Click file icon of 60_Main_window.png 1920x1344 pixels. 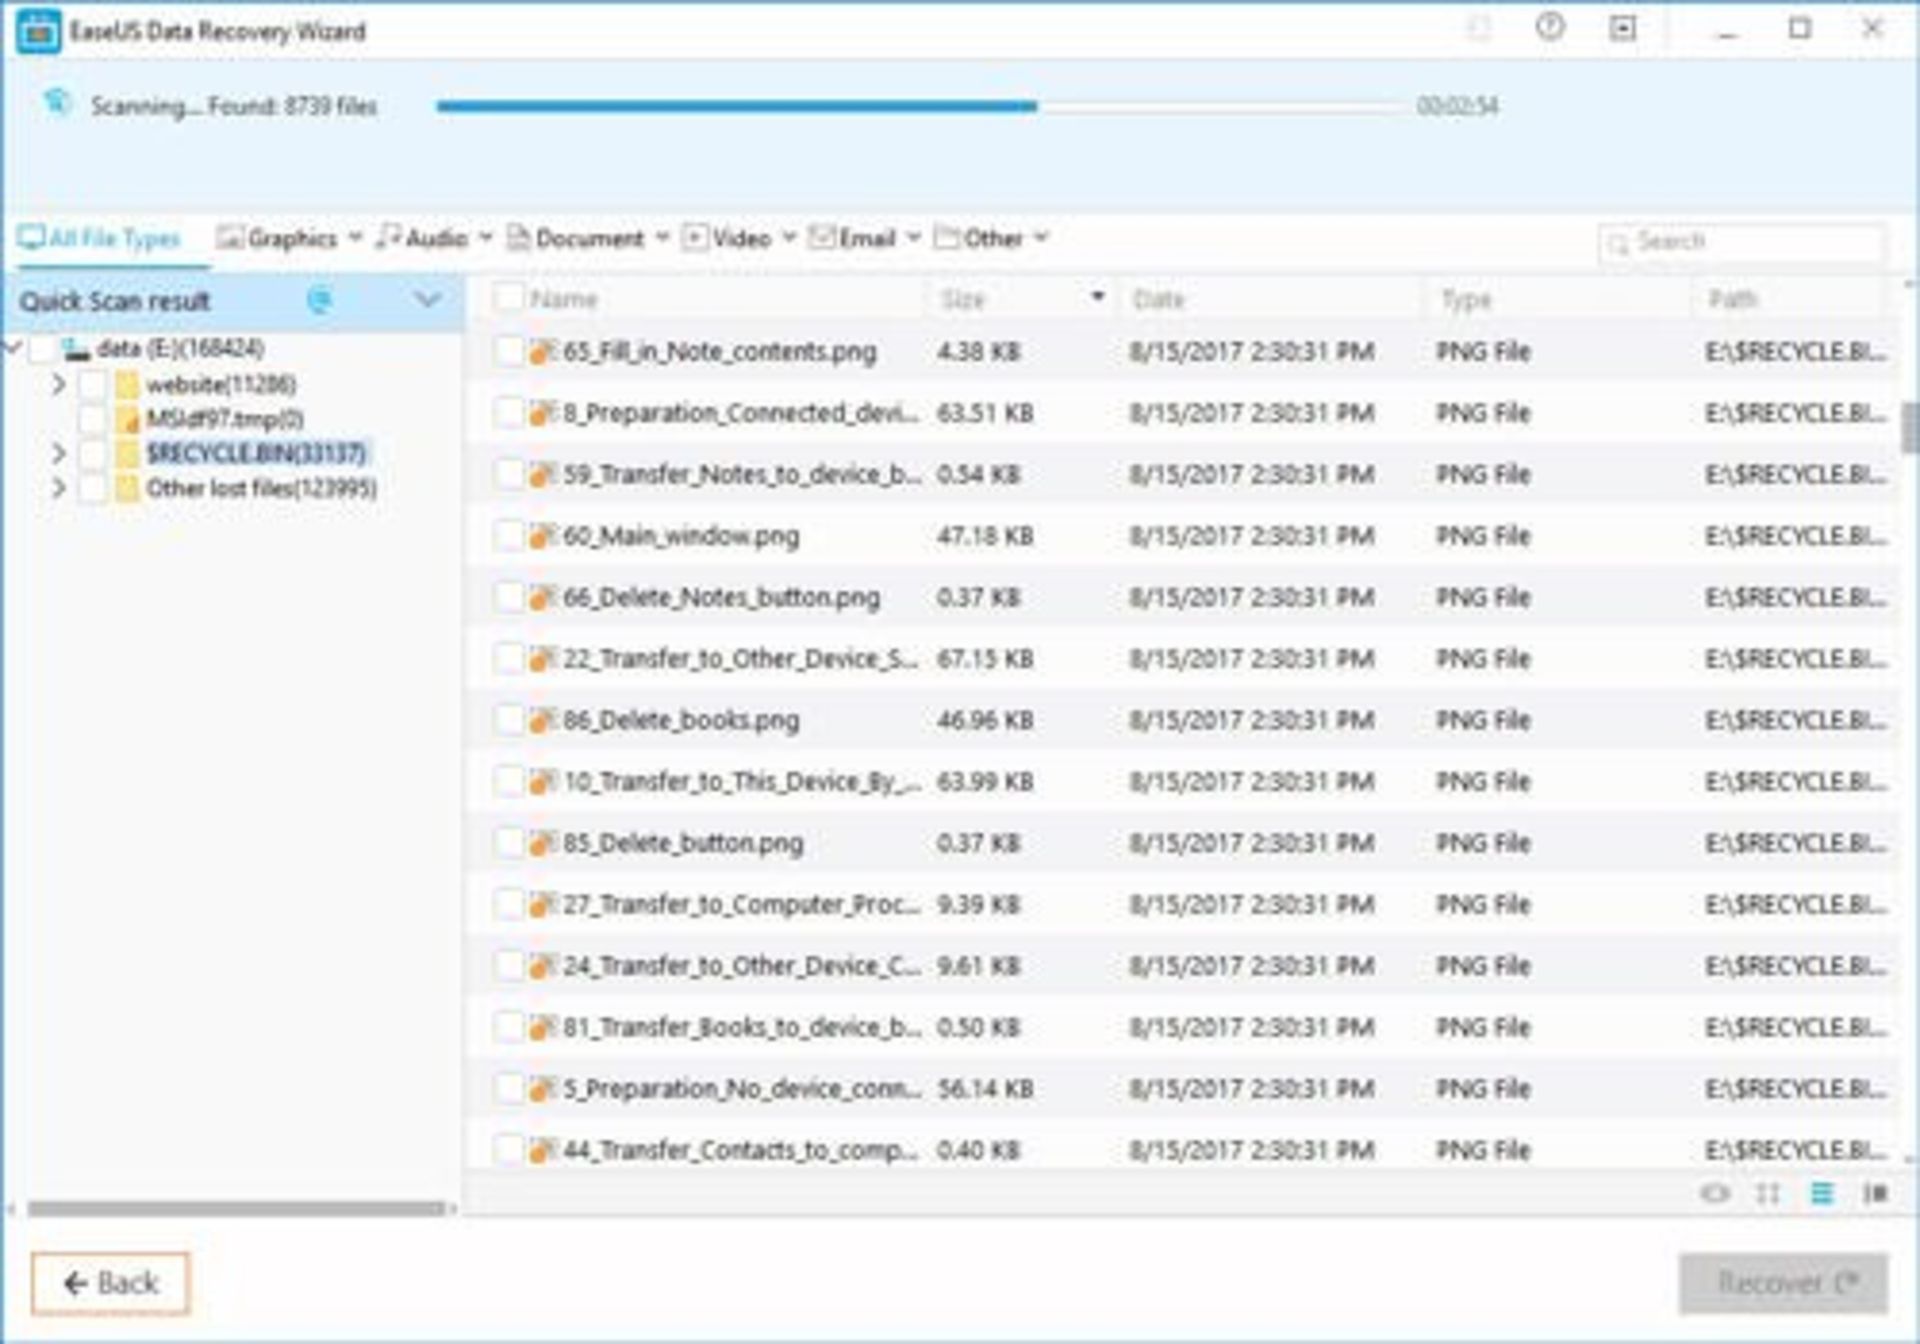[541, 536]
